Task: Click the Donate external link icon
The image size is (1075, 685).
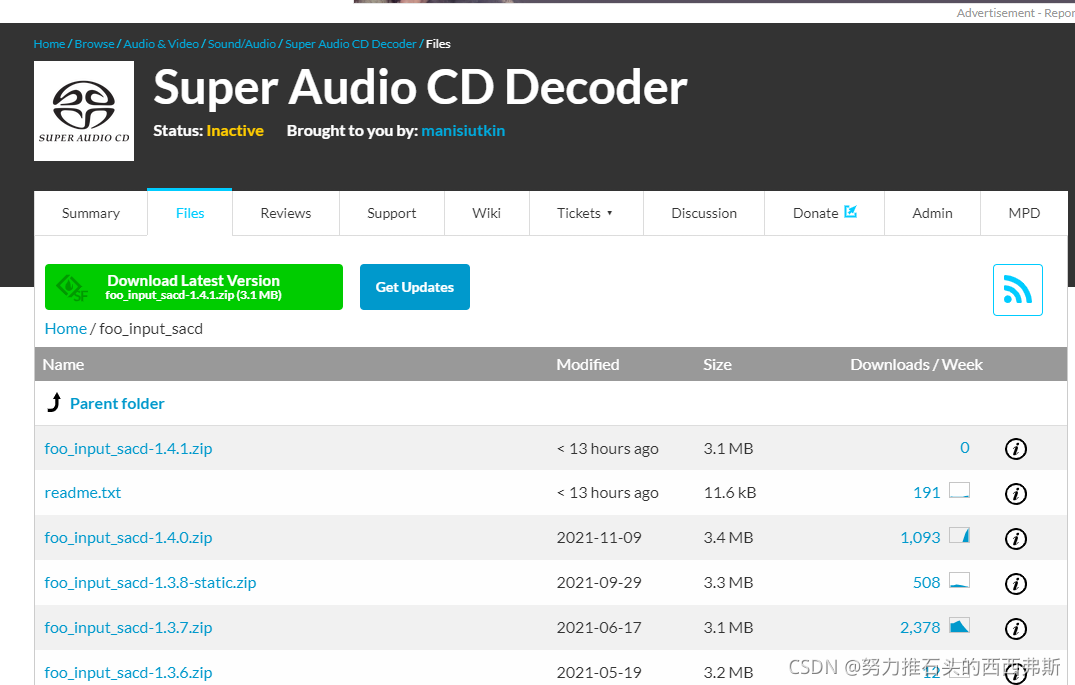Action: [850, 211]
